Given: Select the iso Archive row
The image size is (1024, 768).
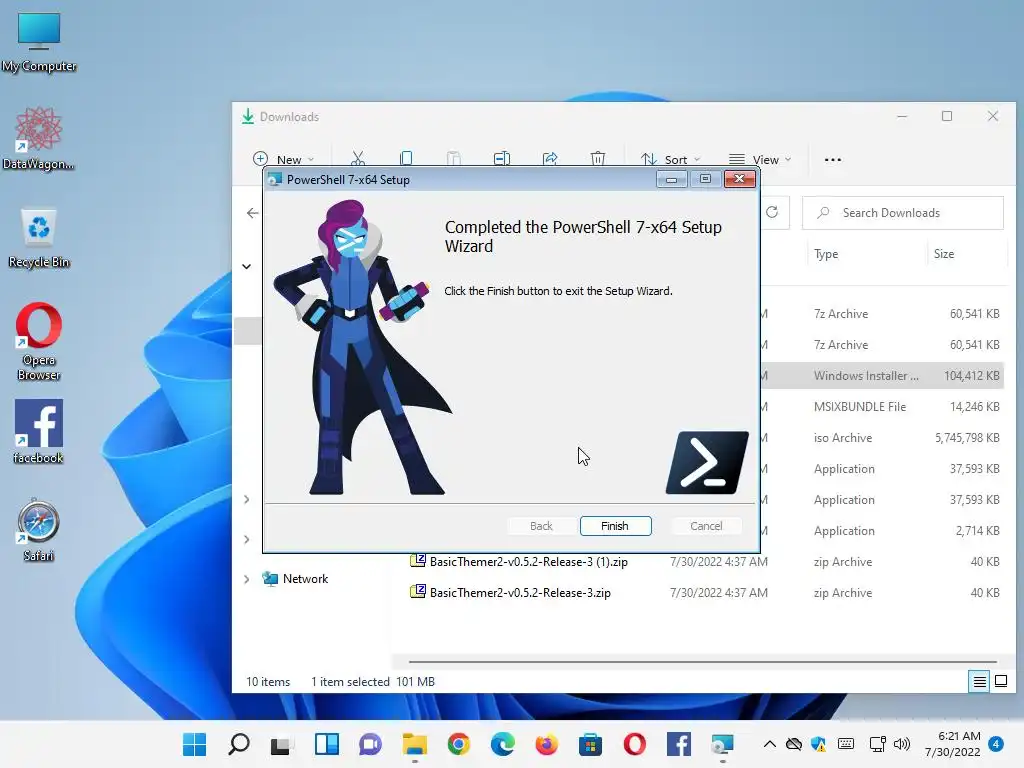Looking at the screenshot, I should [882, 438].
